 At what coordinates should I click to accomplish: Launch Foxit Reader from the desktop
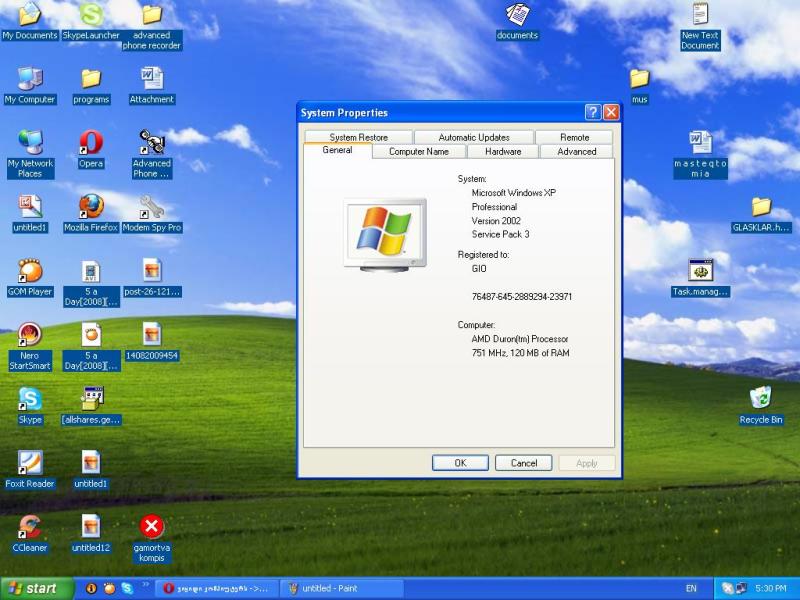click(x=30, y=463)
